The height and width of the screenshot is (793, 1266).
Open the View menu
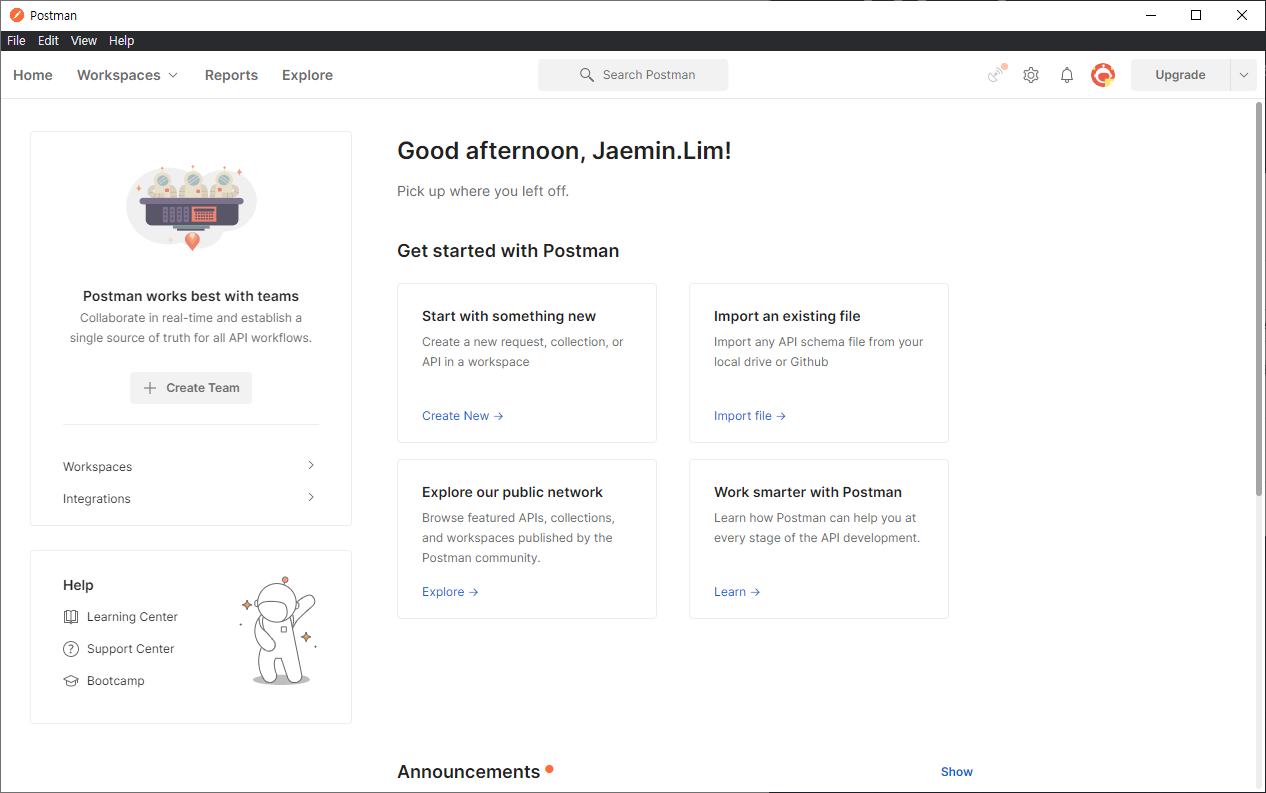click(84, 41)
